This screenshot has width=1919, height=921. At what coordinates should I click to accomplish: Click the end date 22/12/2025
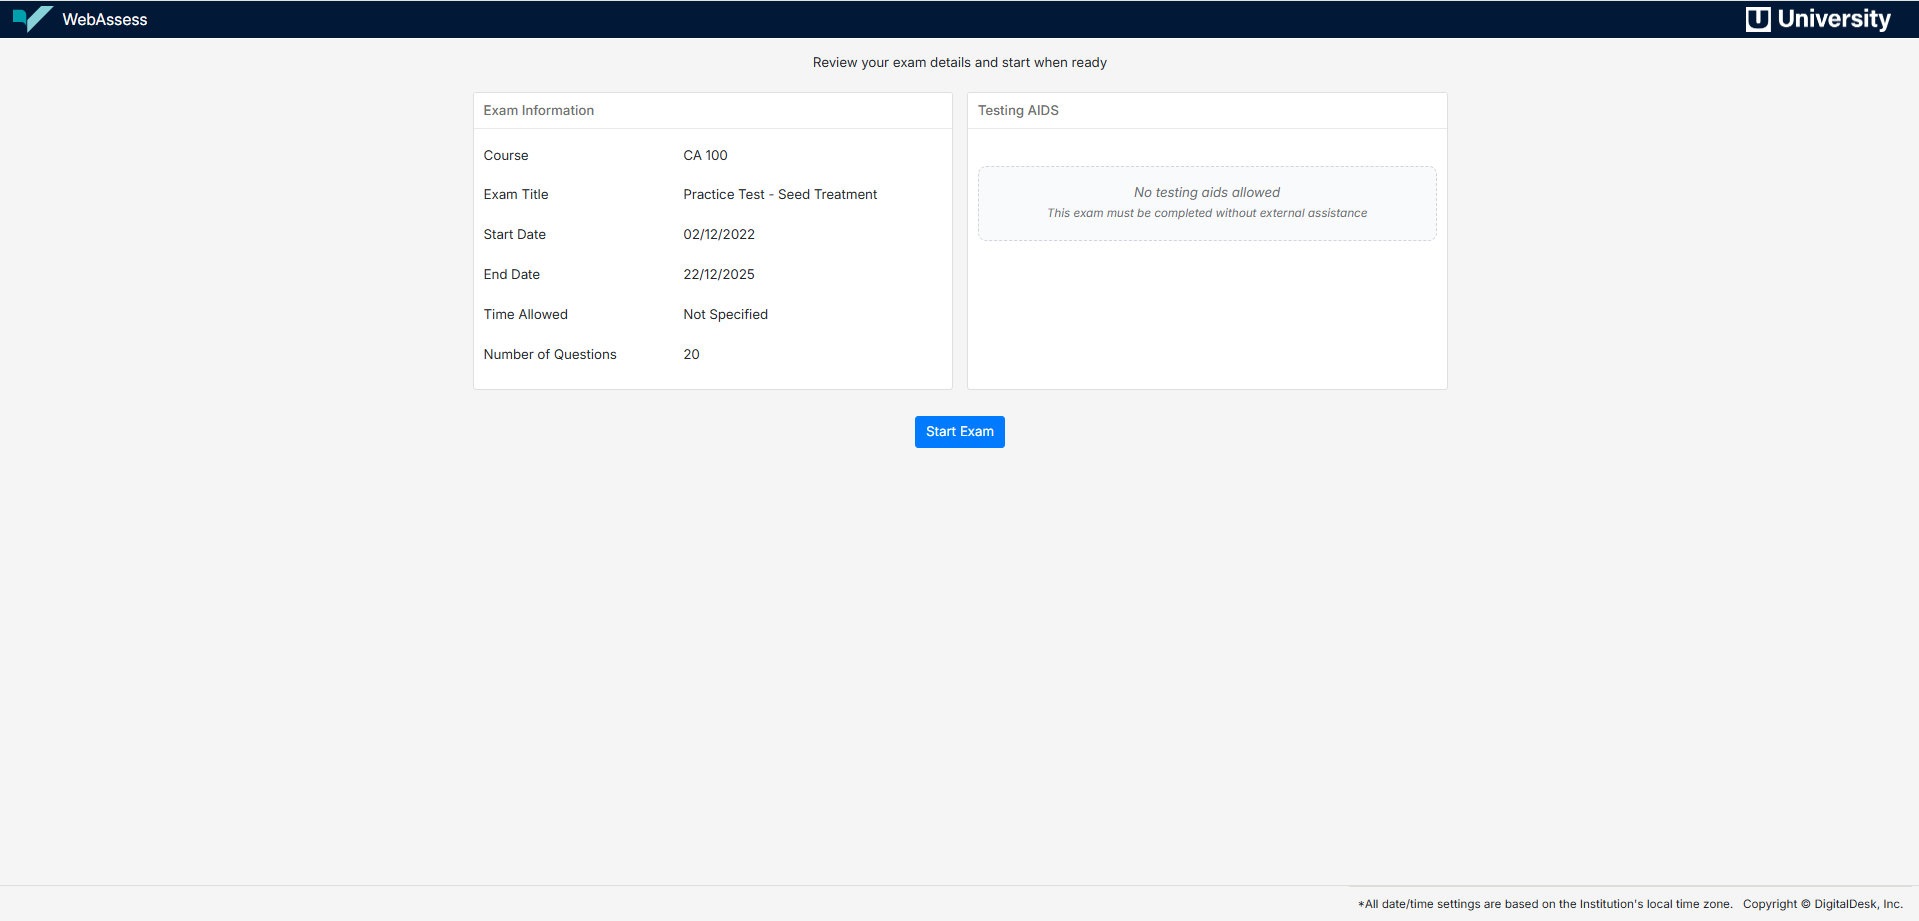718,275
